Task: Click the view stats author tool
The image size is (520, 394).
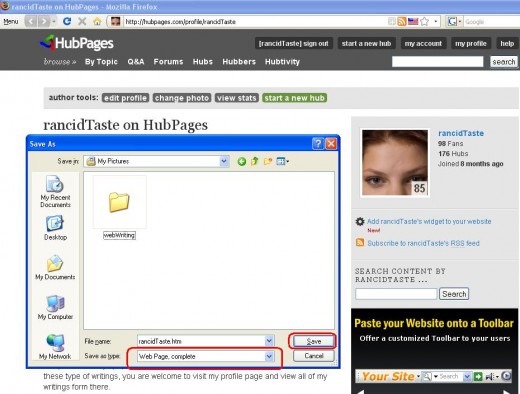Action: pyautogui.click(x=237, y=98)
